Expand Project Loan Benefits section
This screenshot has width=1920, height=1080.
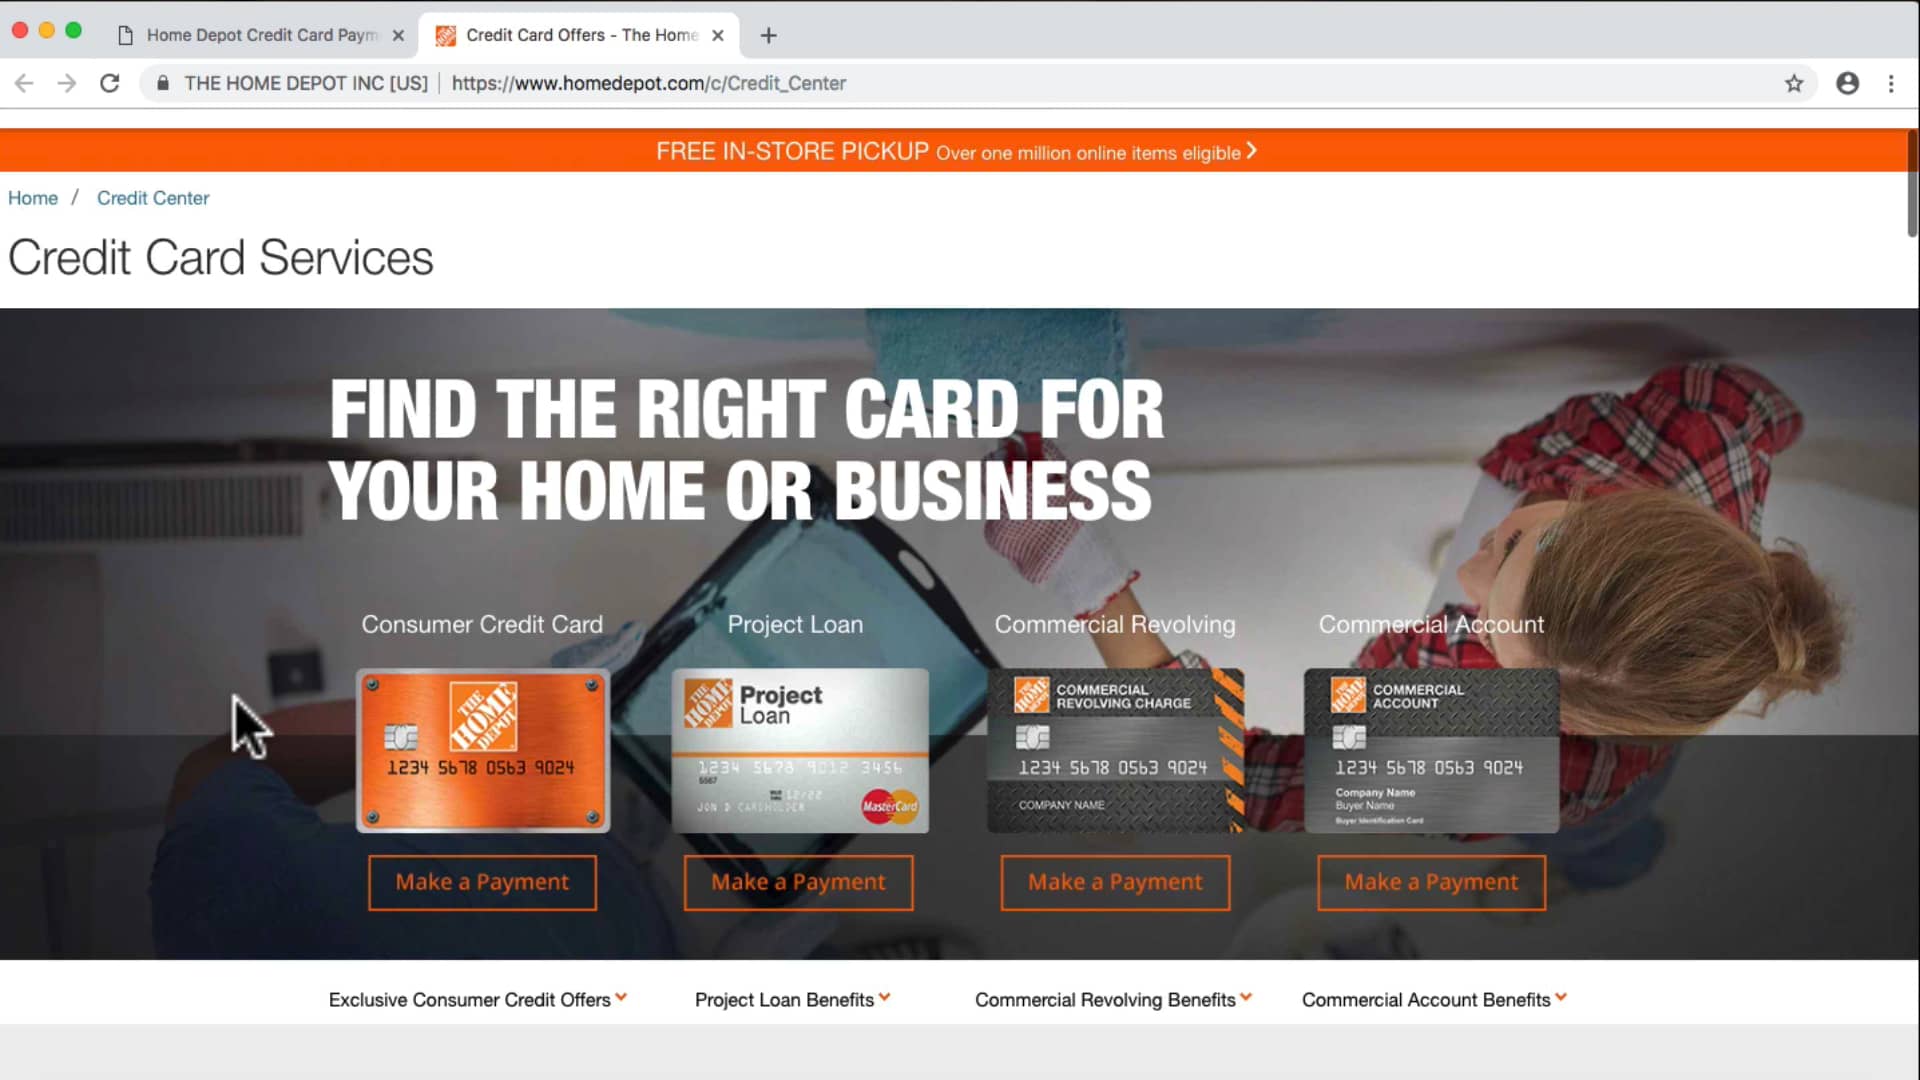[x=791, y=998]
